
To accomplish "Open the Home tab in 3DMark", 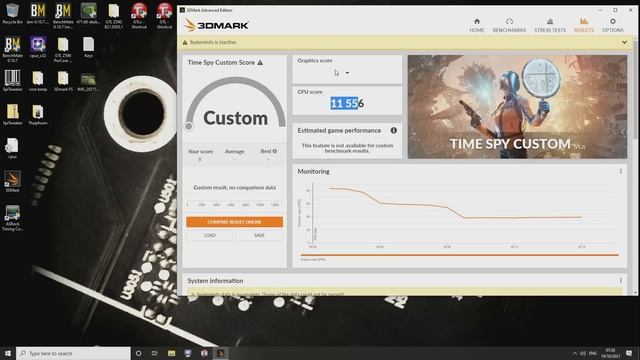I will pyautogui.click(x=476, y=25).
